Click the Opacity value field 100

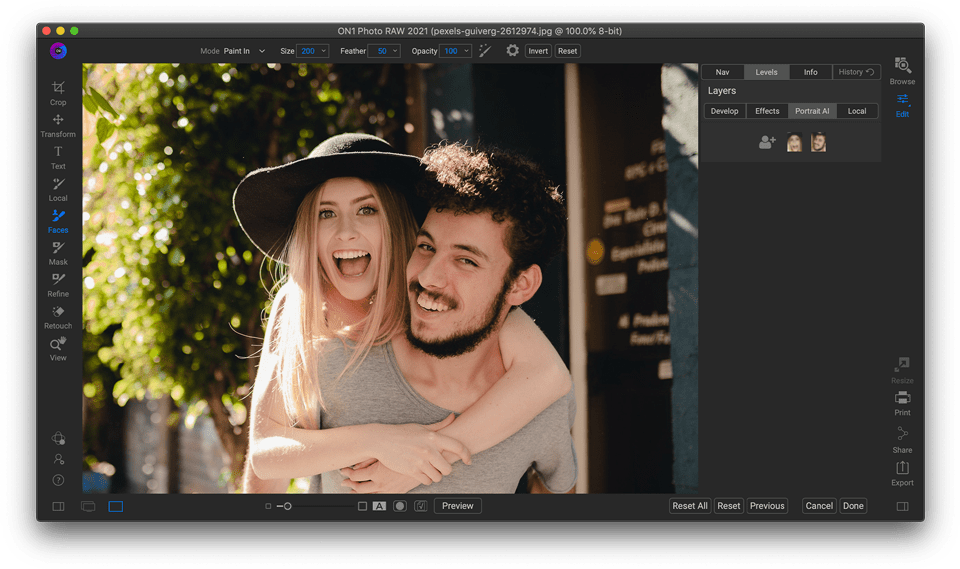451,51
